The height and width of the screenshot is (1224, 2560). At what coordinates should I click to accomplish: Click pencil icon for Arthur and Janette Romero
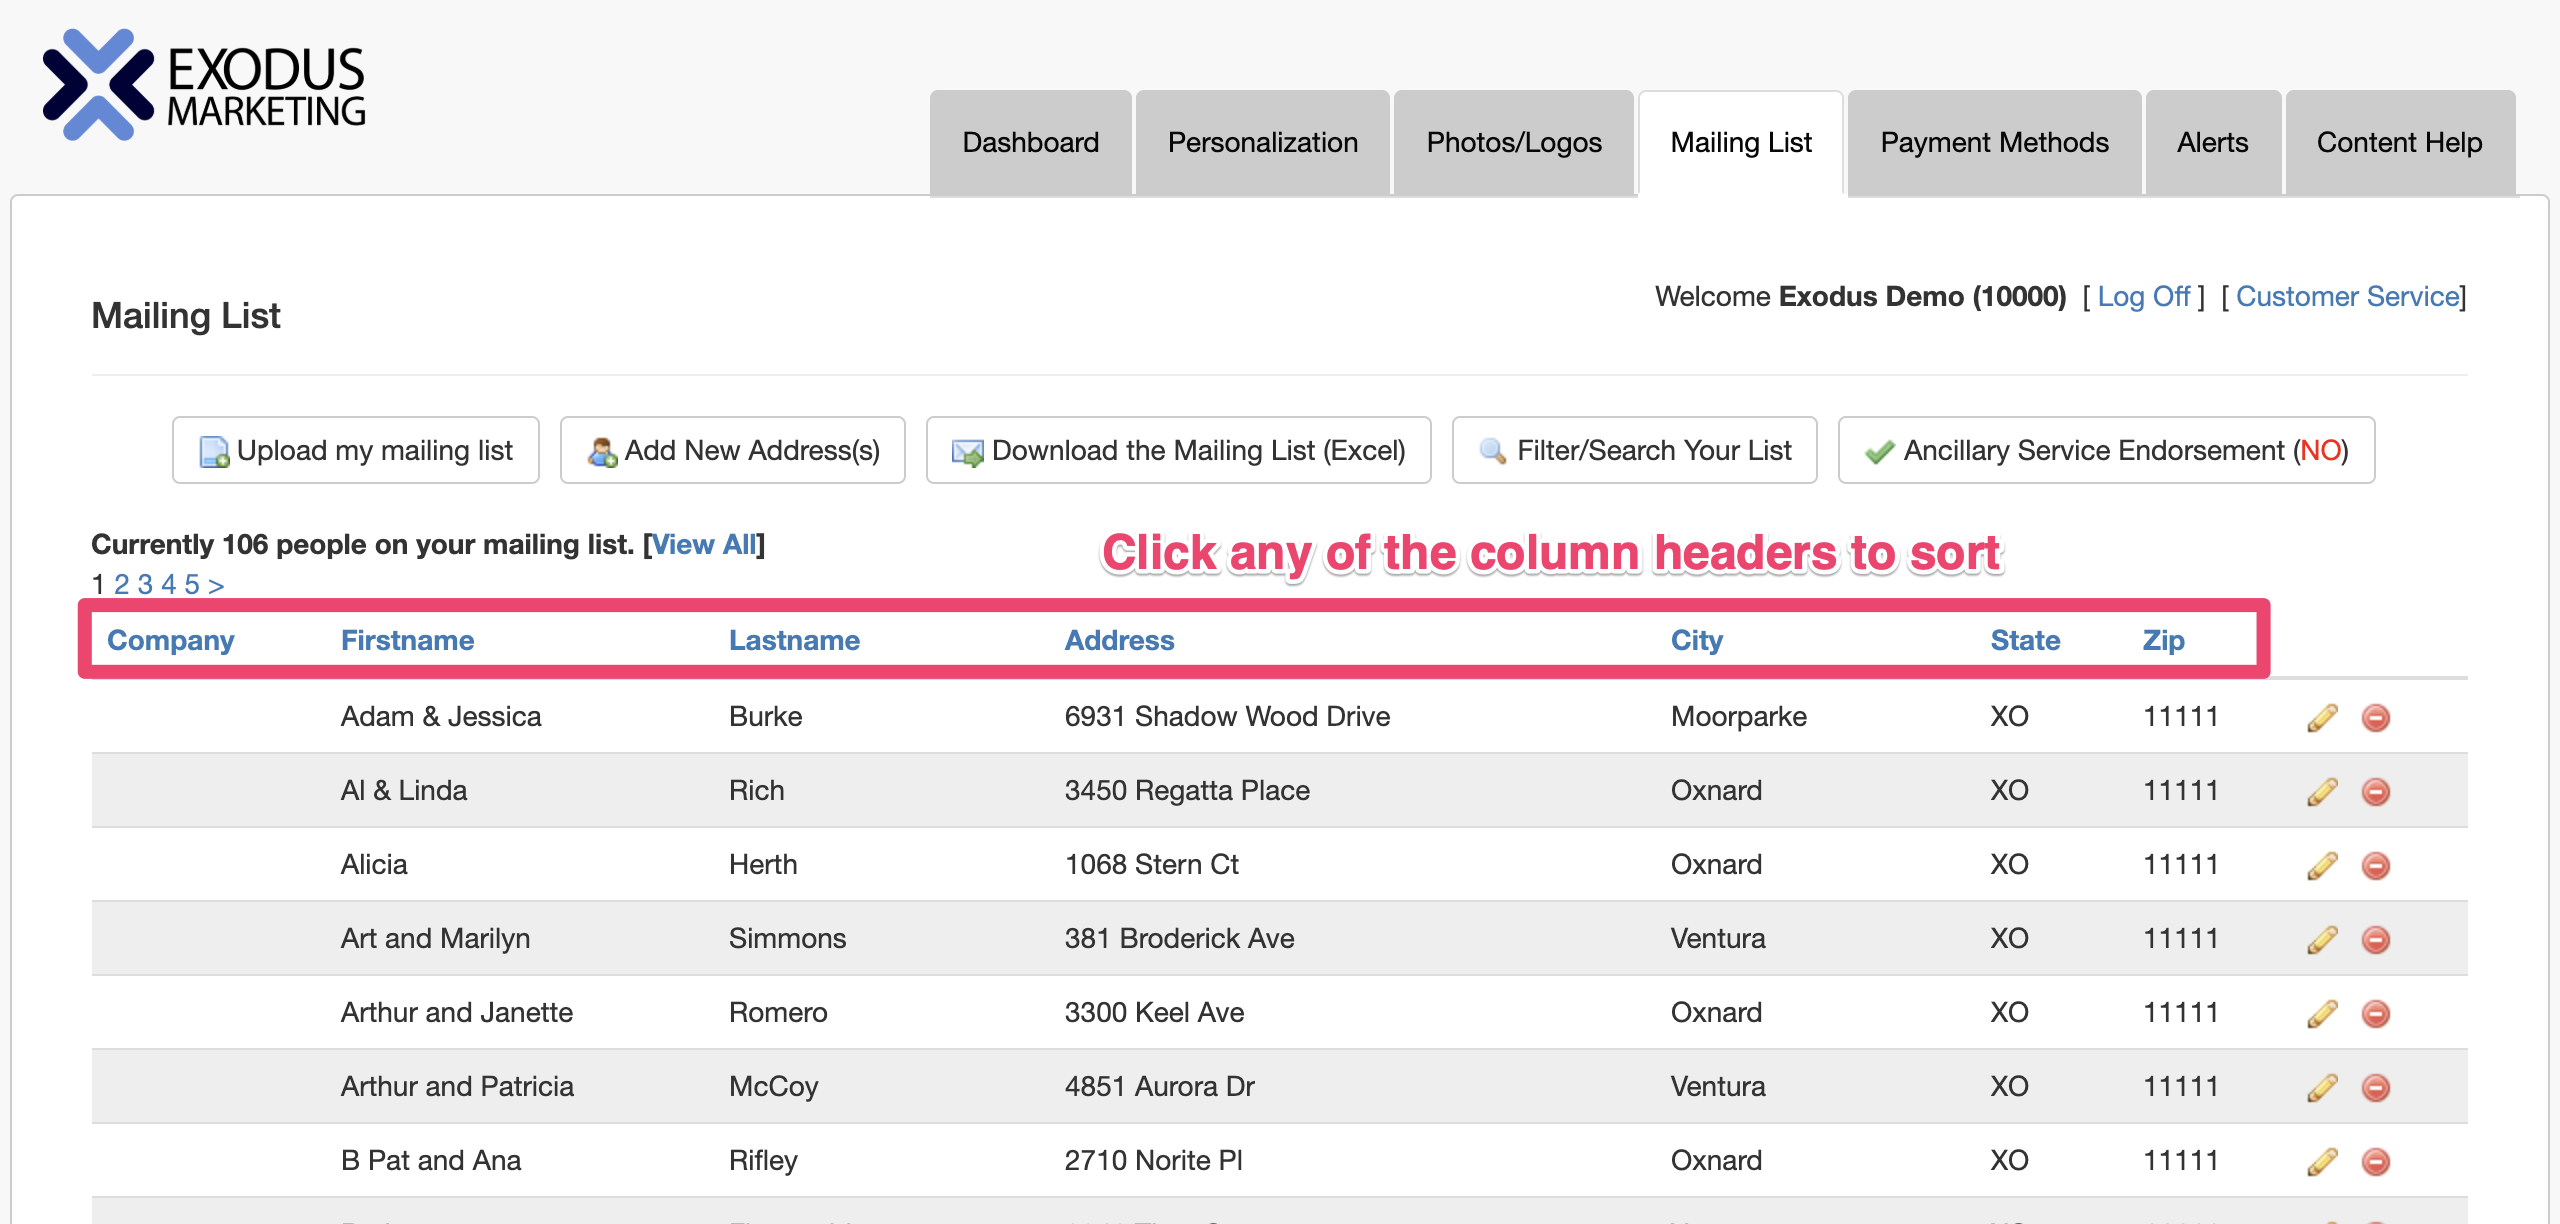pos(2322,1013)
